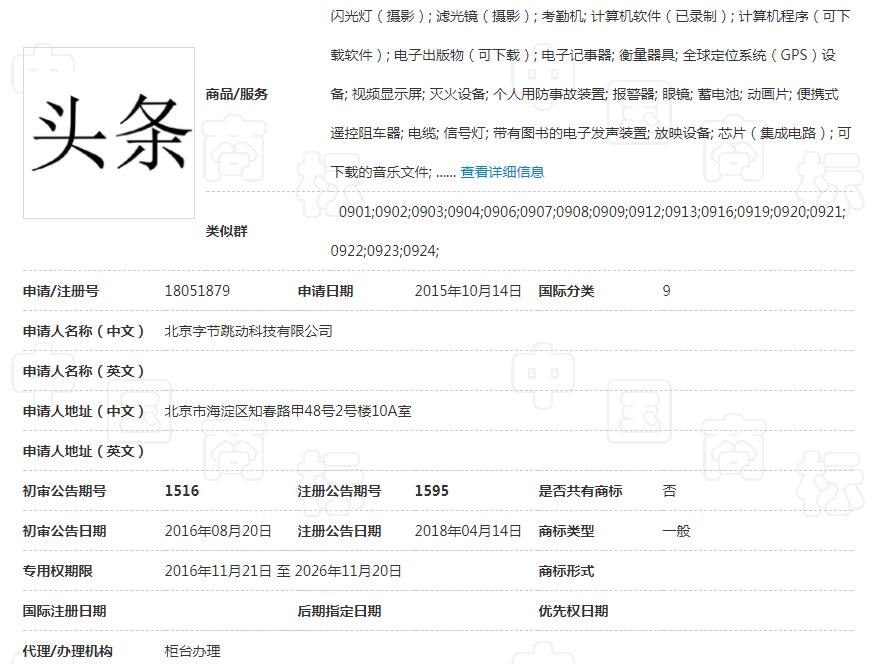Click the 类似群 row label
874x664 pixels.
(x=226, y=231)
